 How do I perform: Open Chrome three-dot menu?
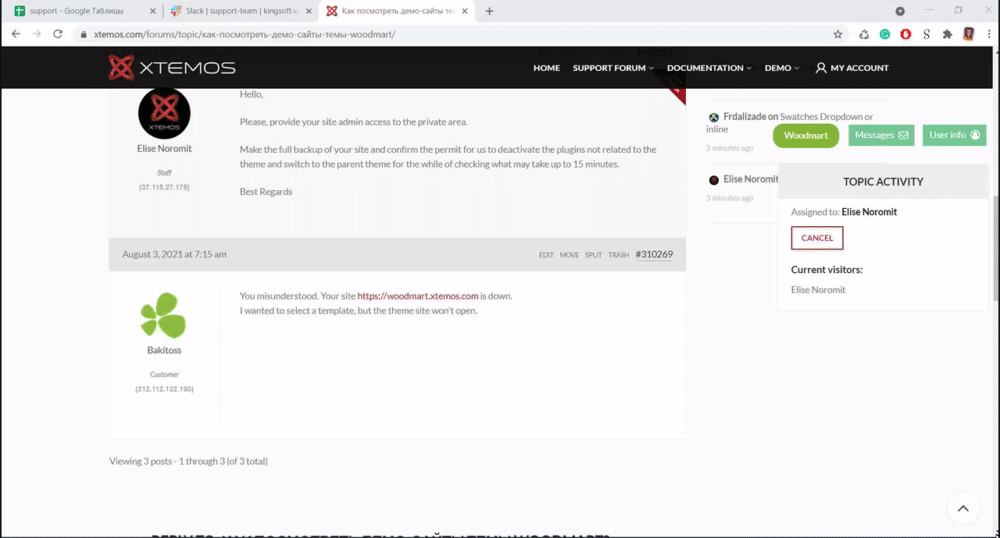pyautogui.click(x=989, y=34)
